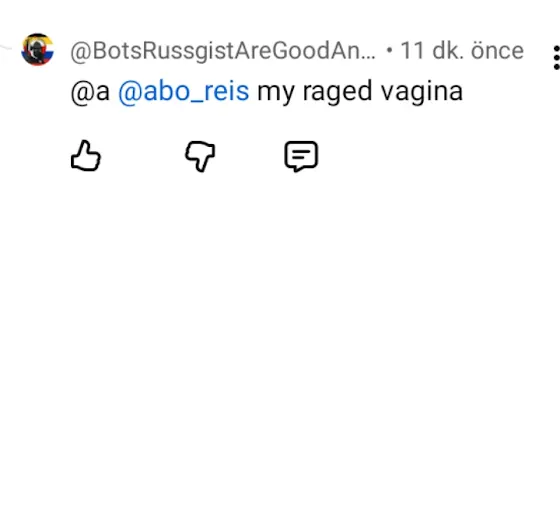Viewport: 560px width, 529px height.
Task: Open blue @abo_reis user profile
Action: pos(184,92)
